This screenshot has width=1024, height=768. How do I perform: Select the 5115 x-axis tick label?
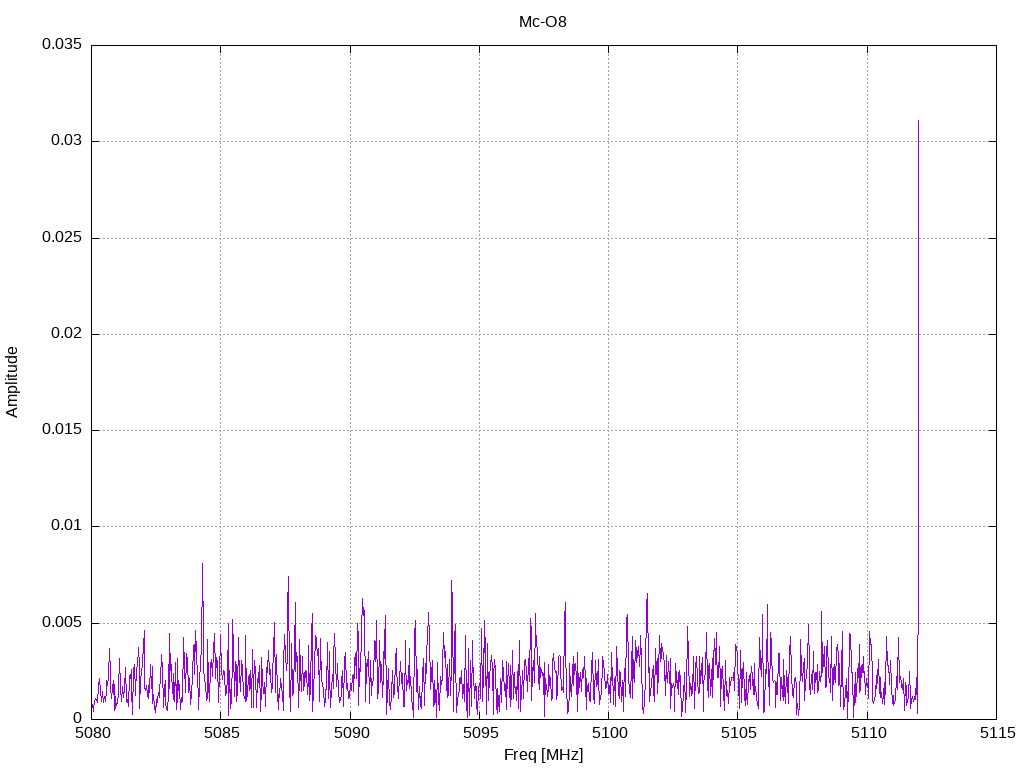click(996, 733)
